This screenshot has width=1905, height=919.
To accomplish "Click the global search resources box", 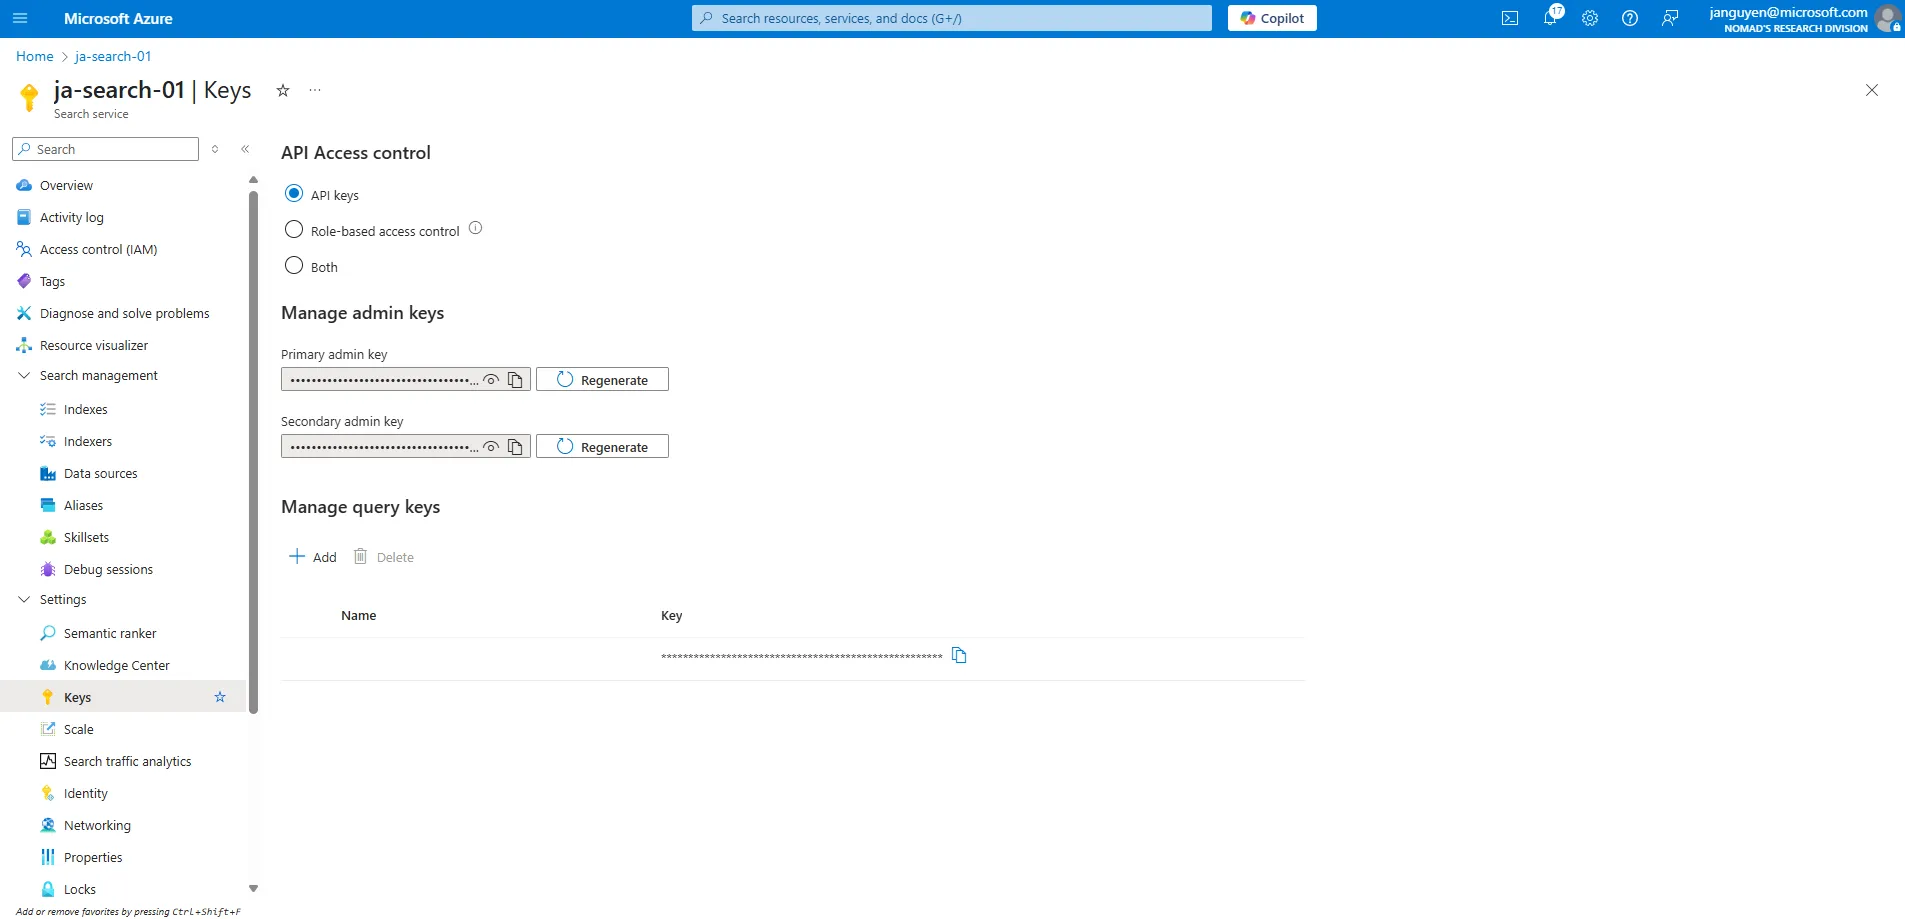I will 951,18.
